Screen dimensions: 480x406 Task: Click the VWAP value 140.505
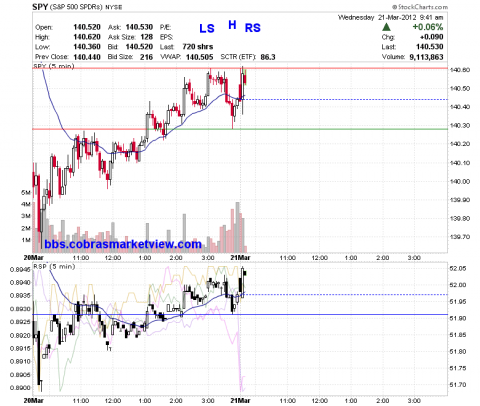click(x=199, y=57)
